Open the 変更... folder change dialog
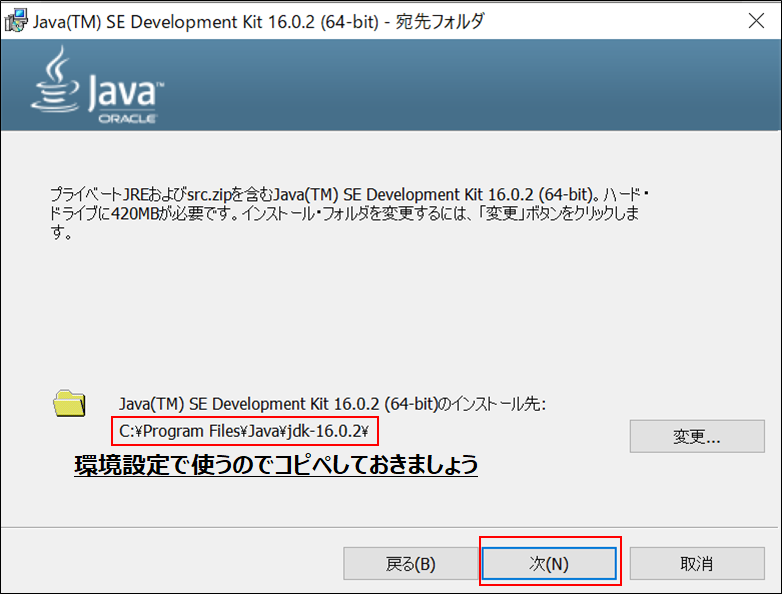The width and height of the screenshot is (782, 594). pos(697,436)
